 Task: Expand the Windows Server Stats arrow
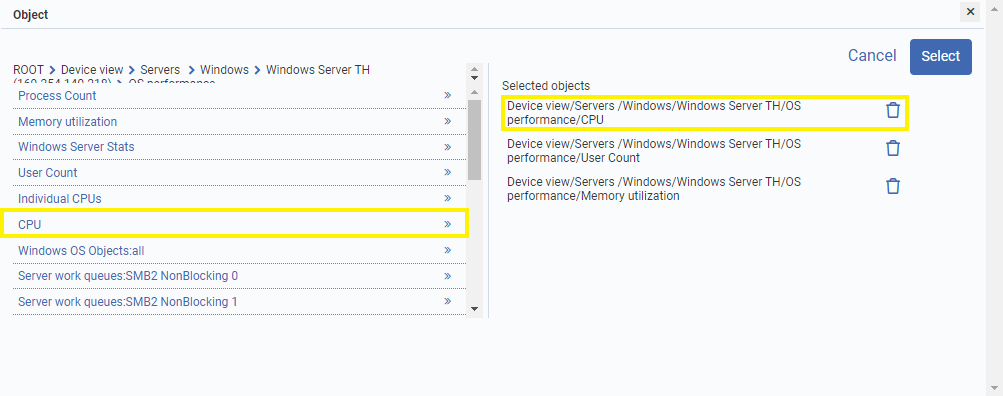tap(448, 147)
